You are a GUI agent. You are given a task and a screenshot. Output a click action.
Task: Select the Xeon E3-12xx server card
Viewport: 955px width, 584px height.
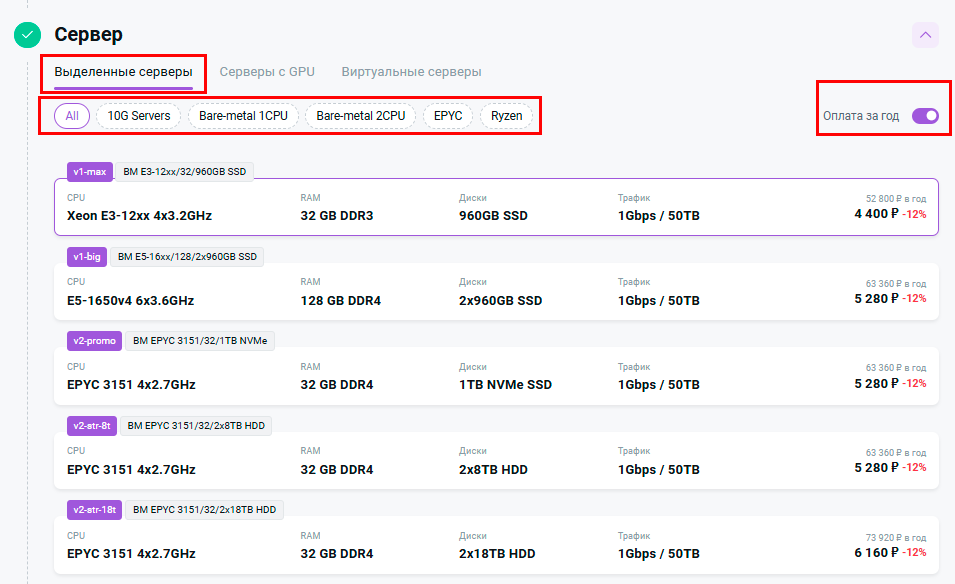click(x=496, y=208)
